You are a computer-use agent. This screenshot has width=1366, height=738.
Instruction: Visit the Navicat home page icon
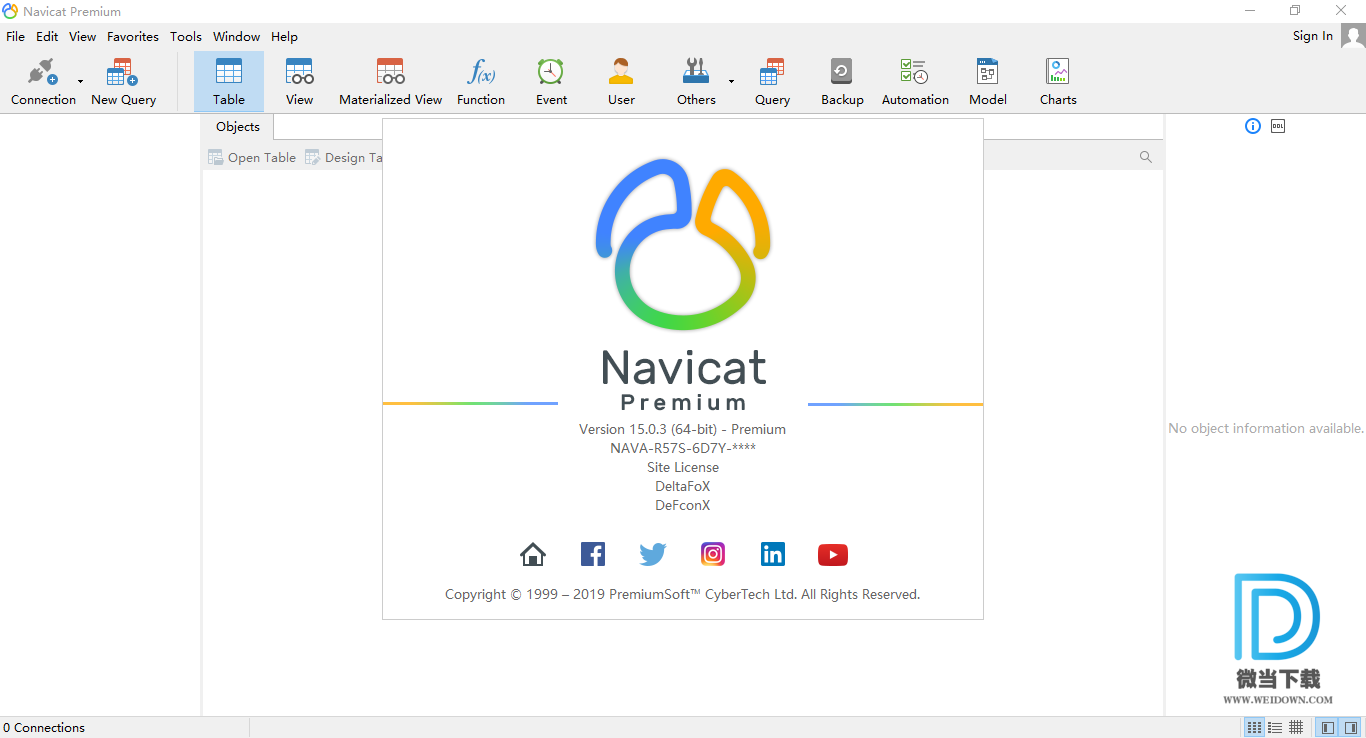[x=533, y=554]
